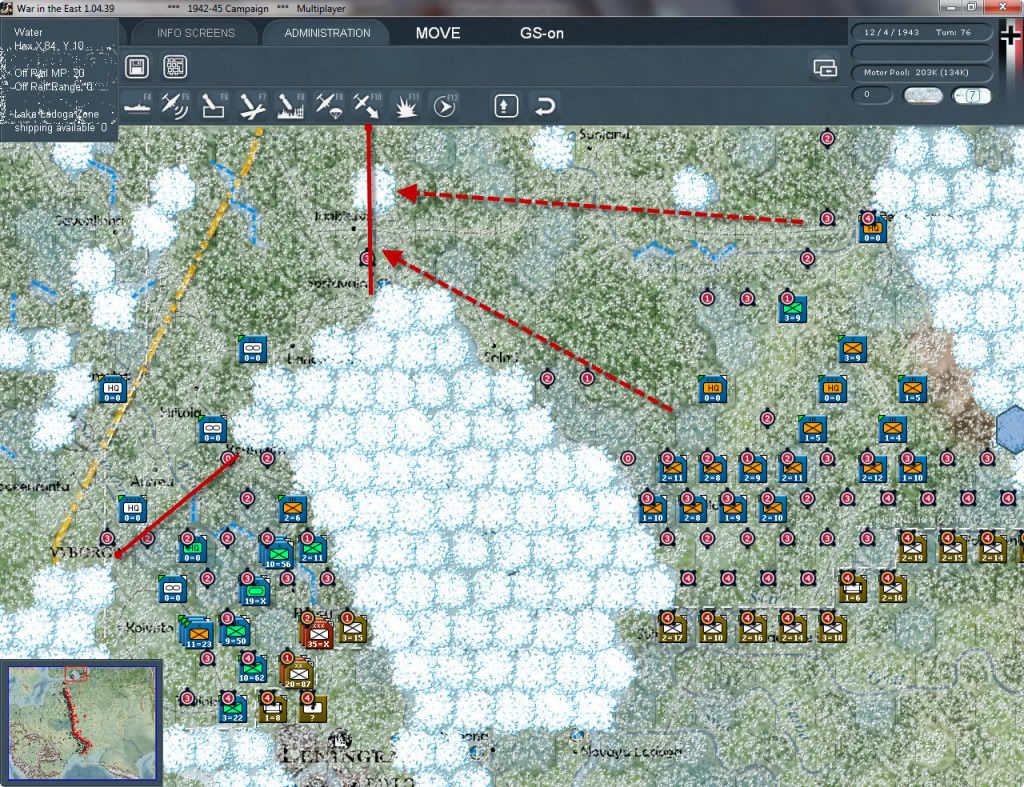Select the 10=62 green unit counter
Screen dimensions: 1024x787
252,667
